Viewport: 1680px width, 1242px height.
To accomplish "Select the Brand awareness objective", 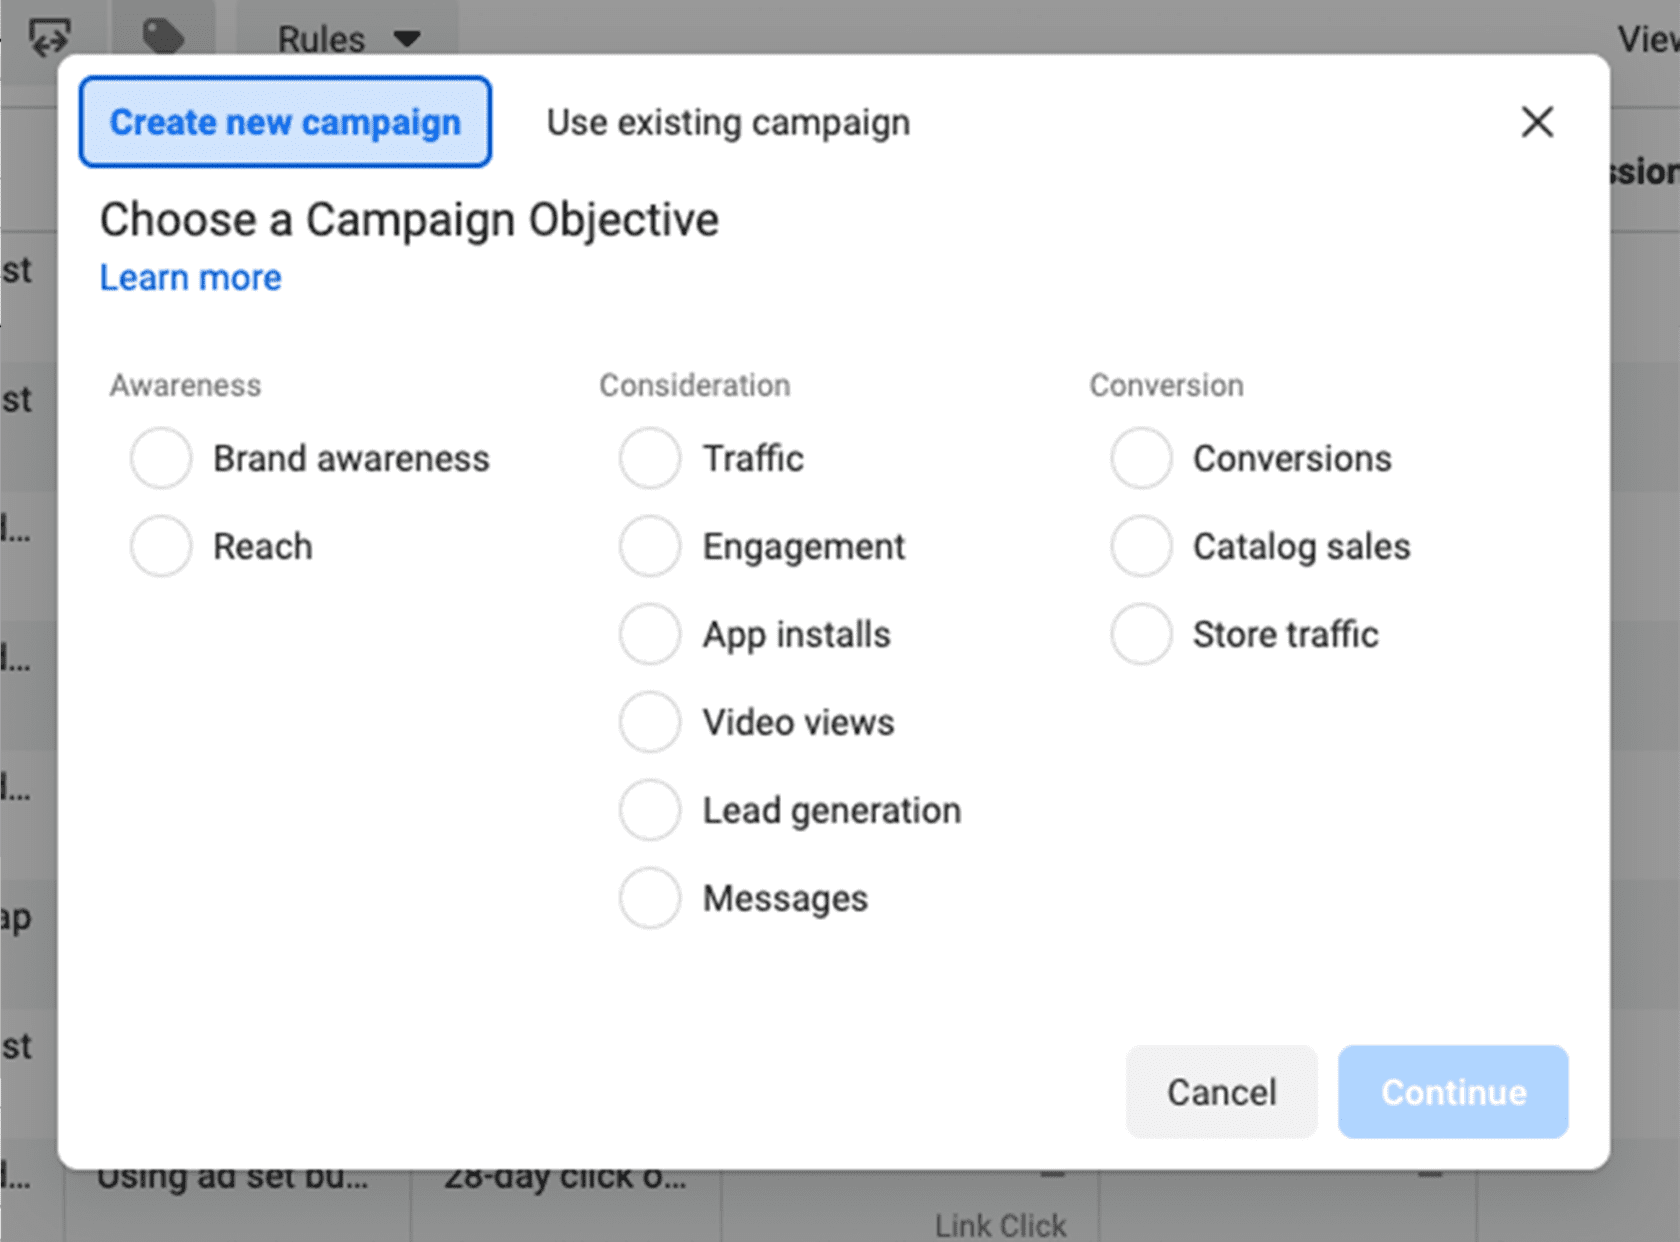I will click(160, 458).
